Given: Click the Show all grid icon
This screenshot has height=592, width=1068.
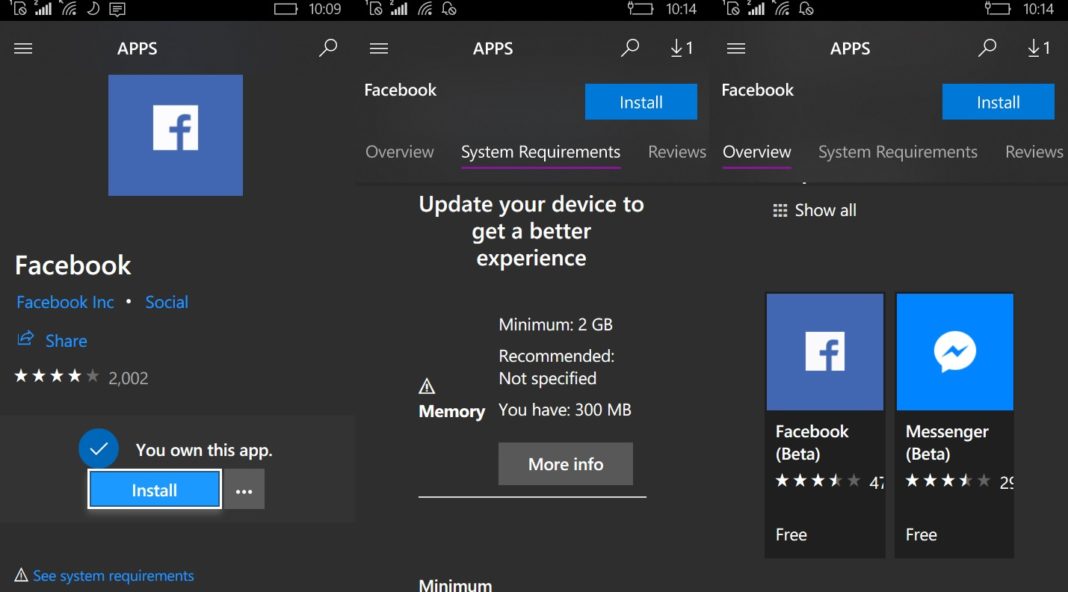Looking at the screenshot, I should [x=780, y=210].
